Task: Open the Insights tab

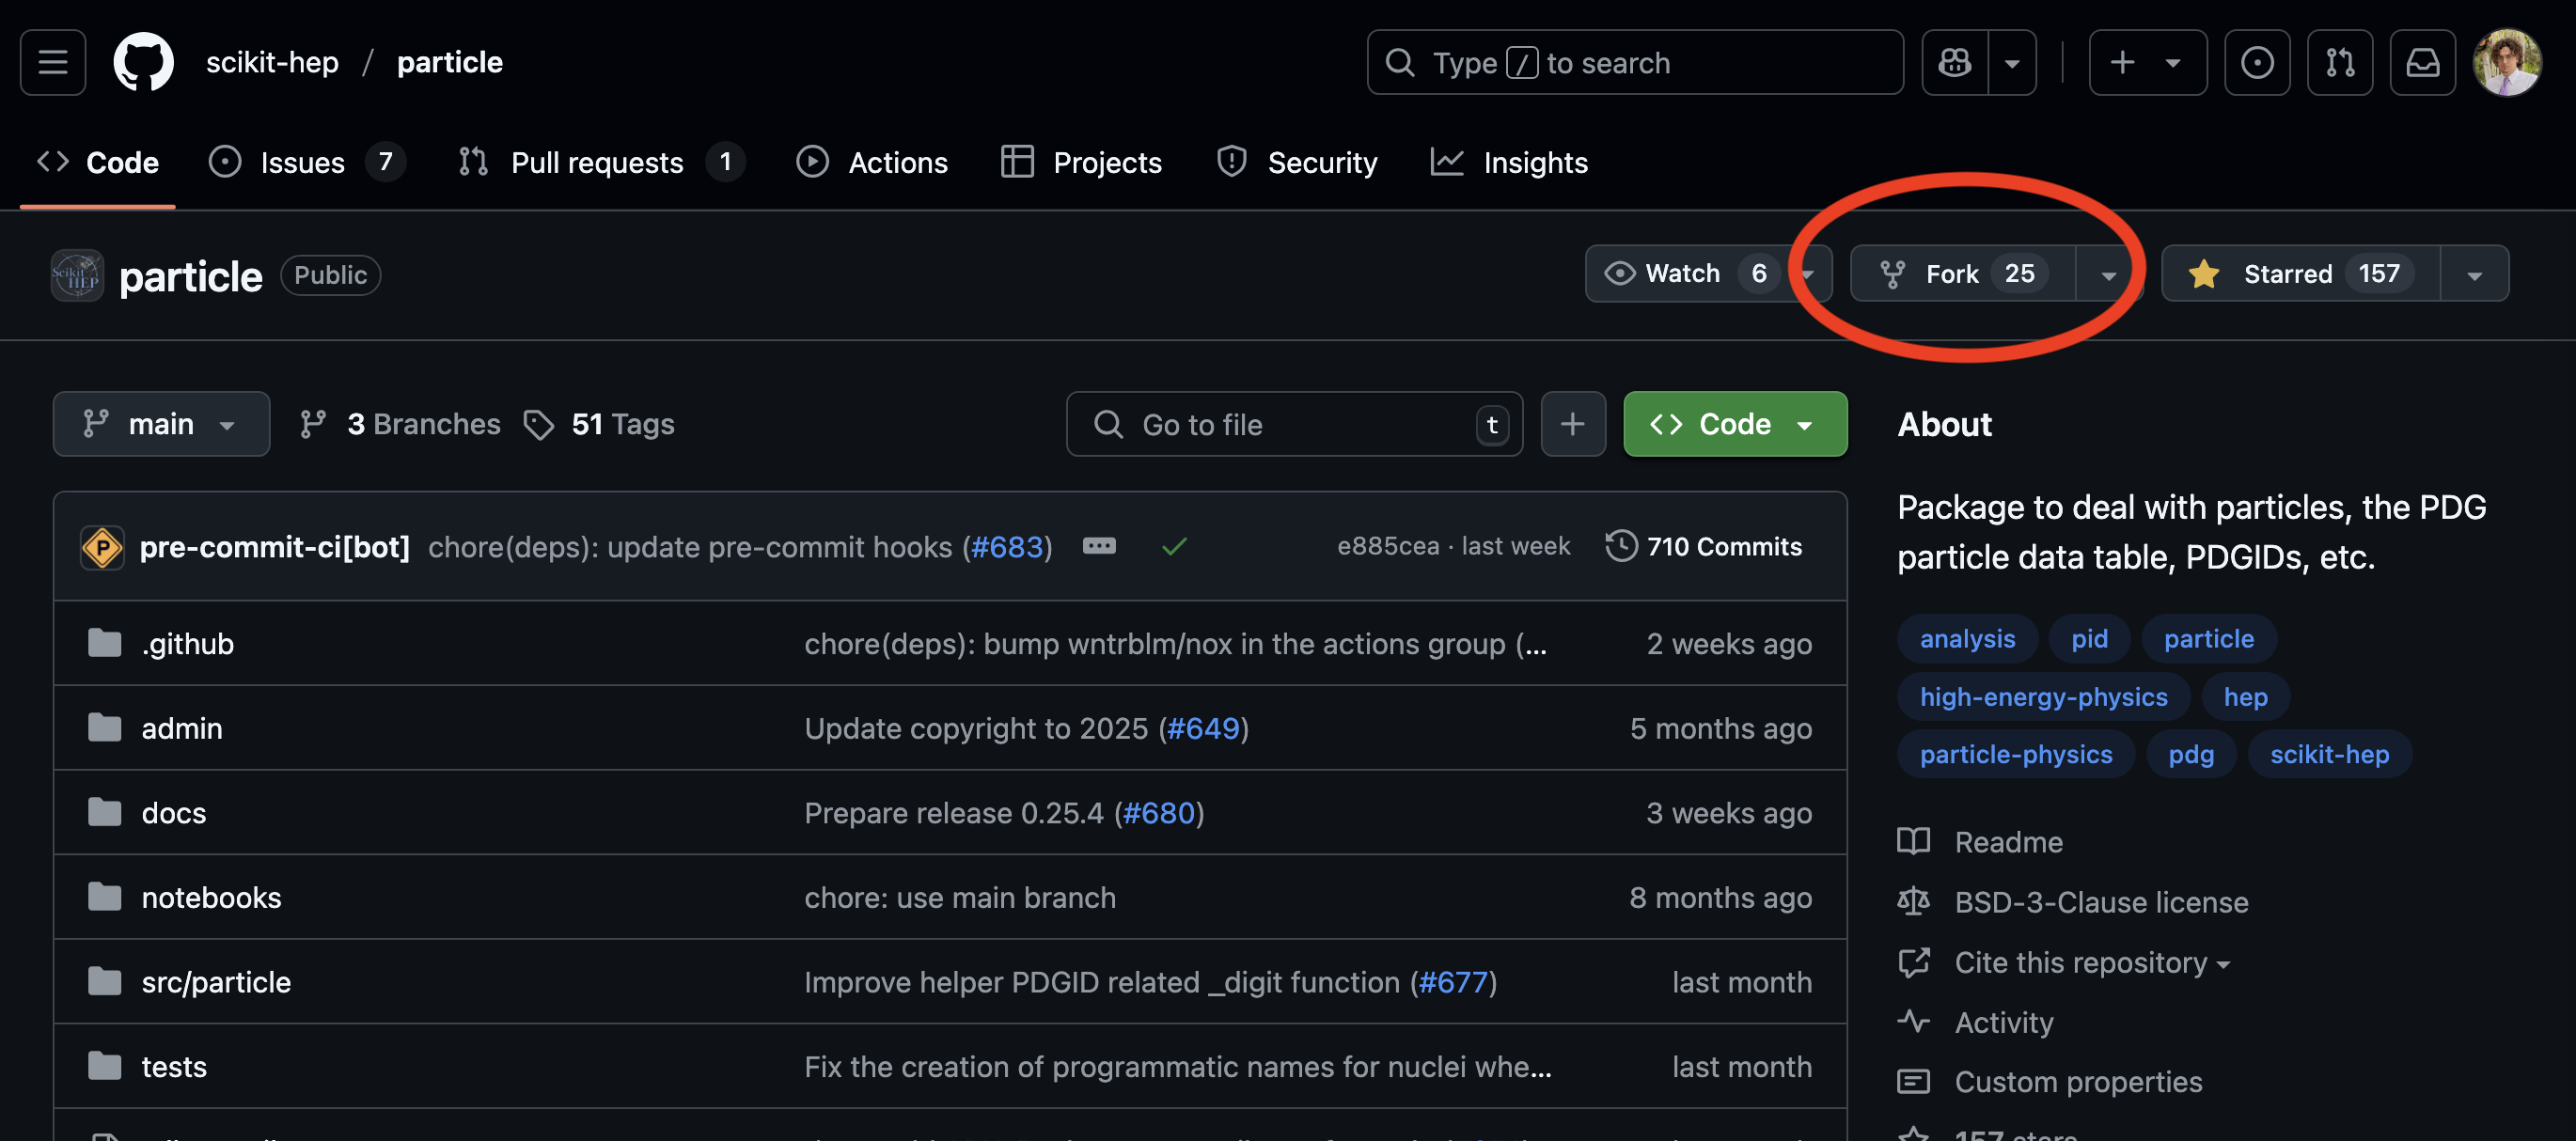Action: (1510, 162)
